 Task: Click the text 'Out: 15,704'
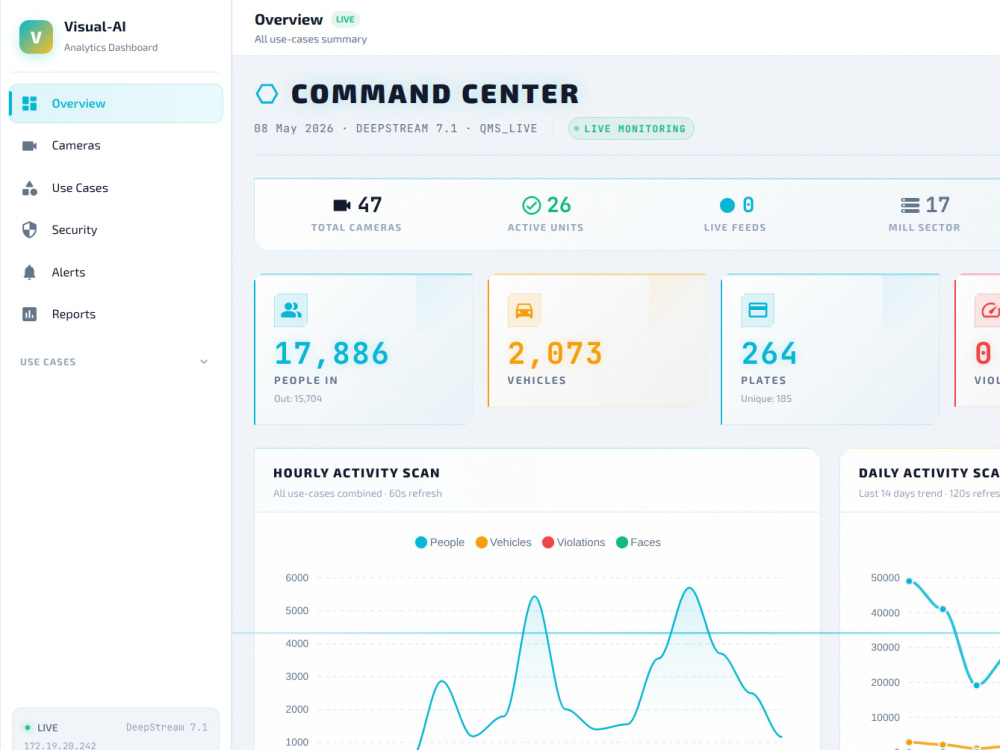[298, 399]
